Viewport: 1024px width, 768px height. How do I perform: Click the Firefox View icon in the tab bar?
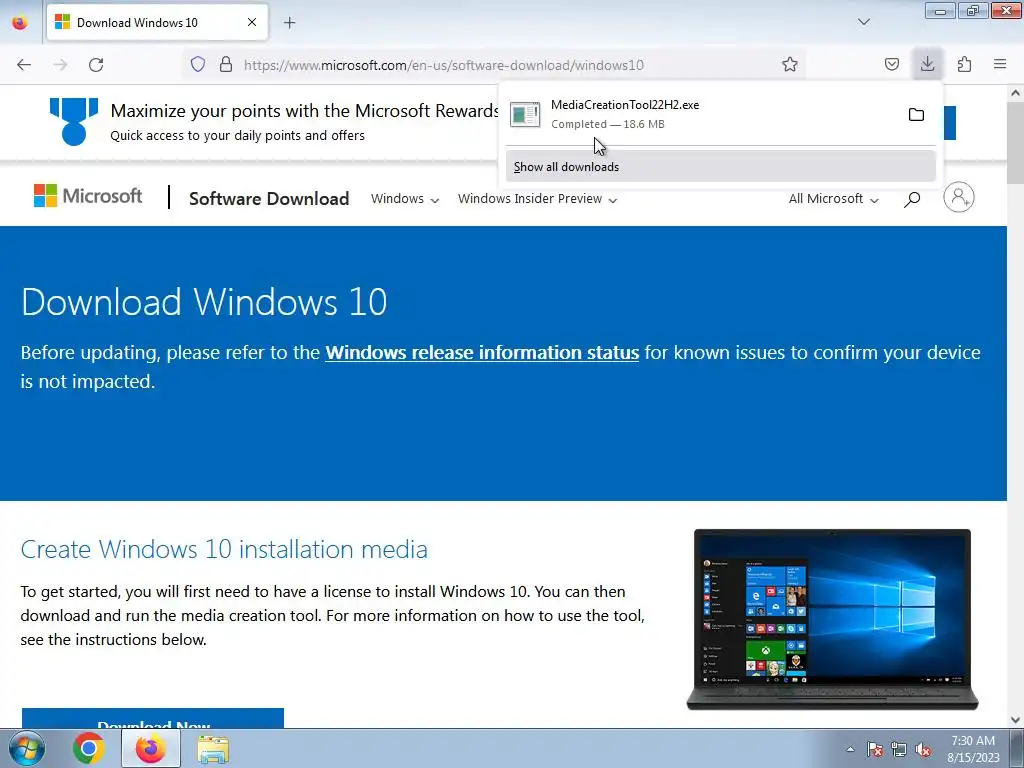[x=20, y=22]
